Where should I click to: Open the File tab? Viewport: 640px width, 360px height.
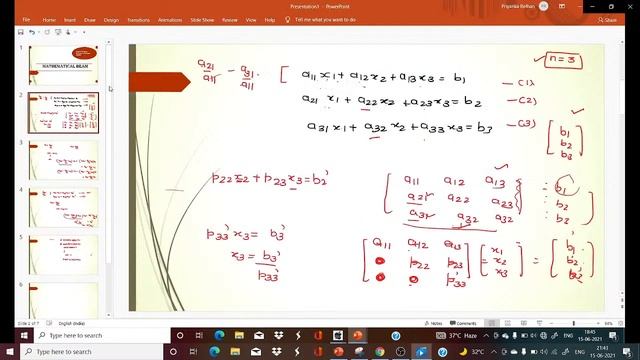[26, 20]
